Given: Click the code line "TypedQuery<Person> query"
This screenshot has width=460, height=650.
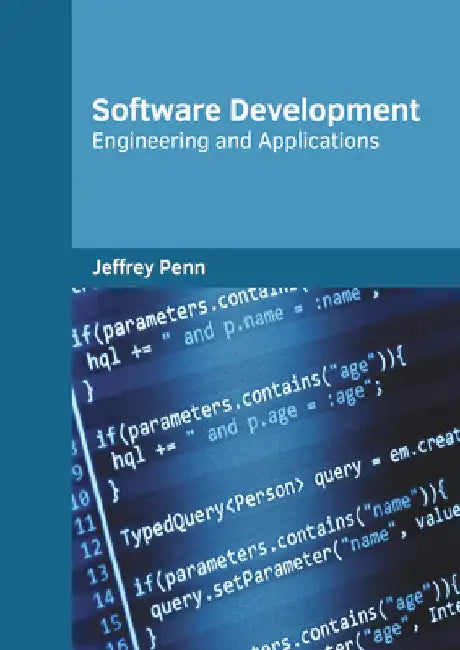Looking at the screenshot, I should (240, 502).
